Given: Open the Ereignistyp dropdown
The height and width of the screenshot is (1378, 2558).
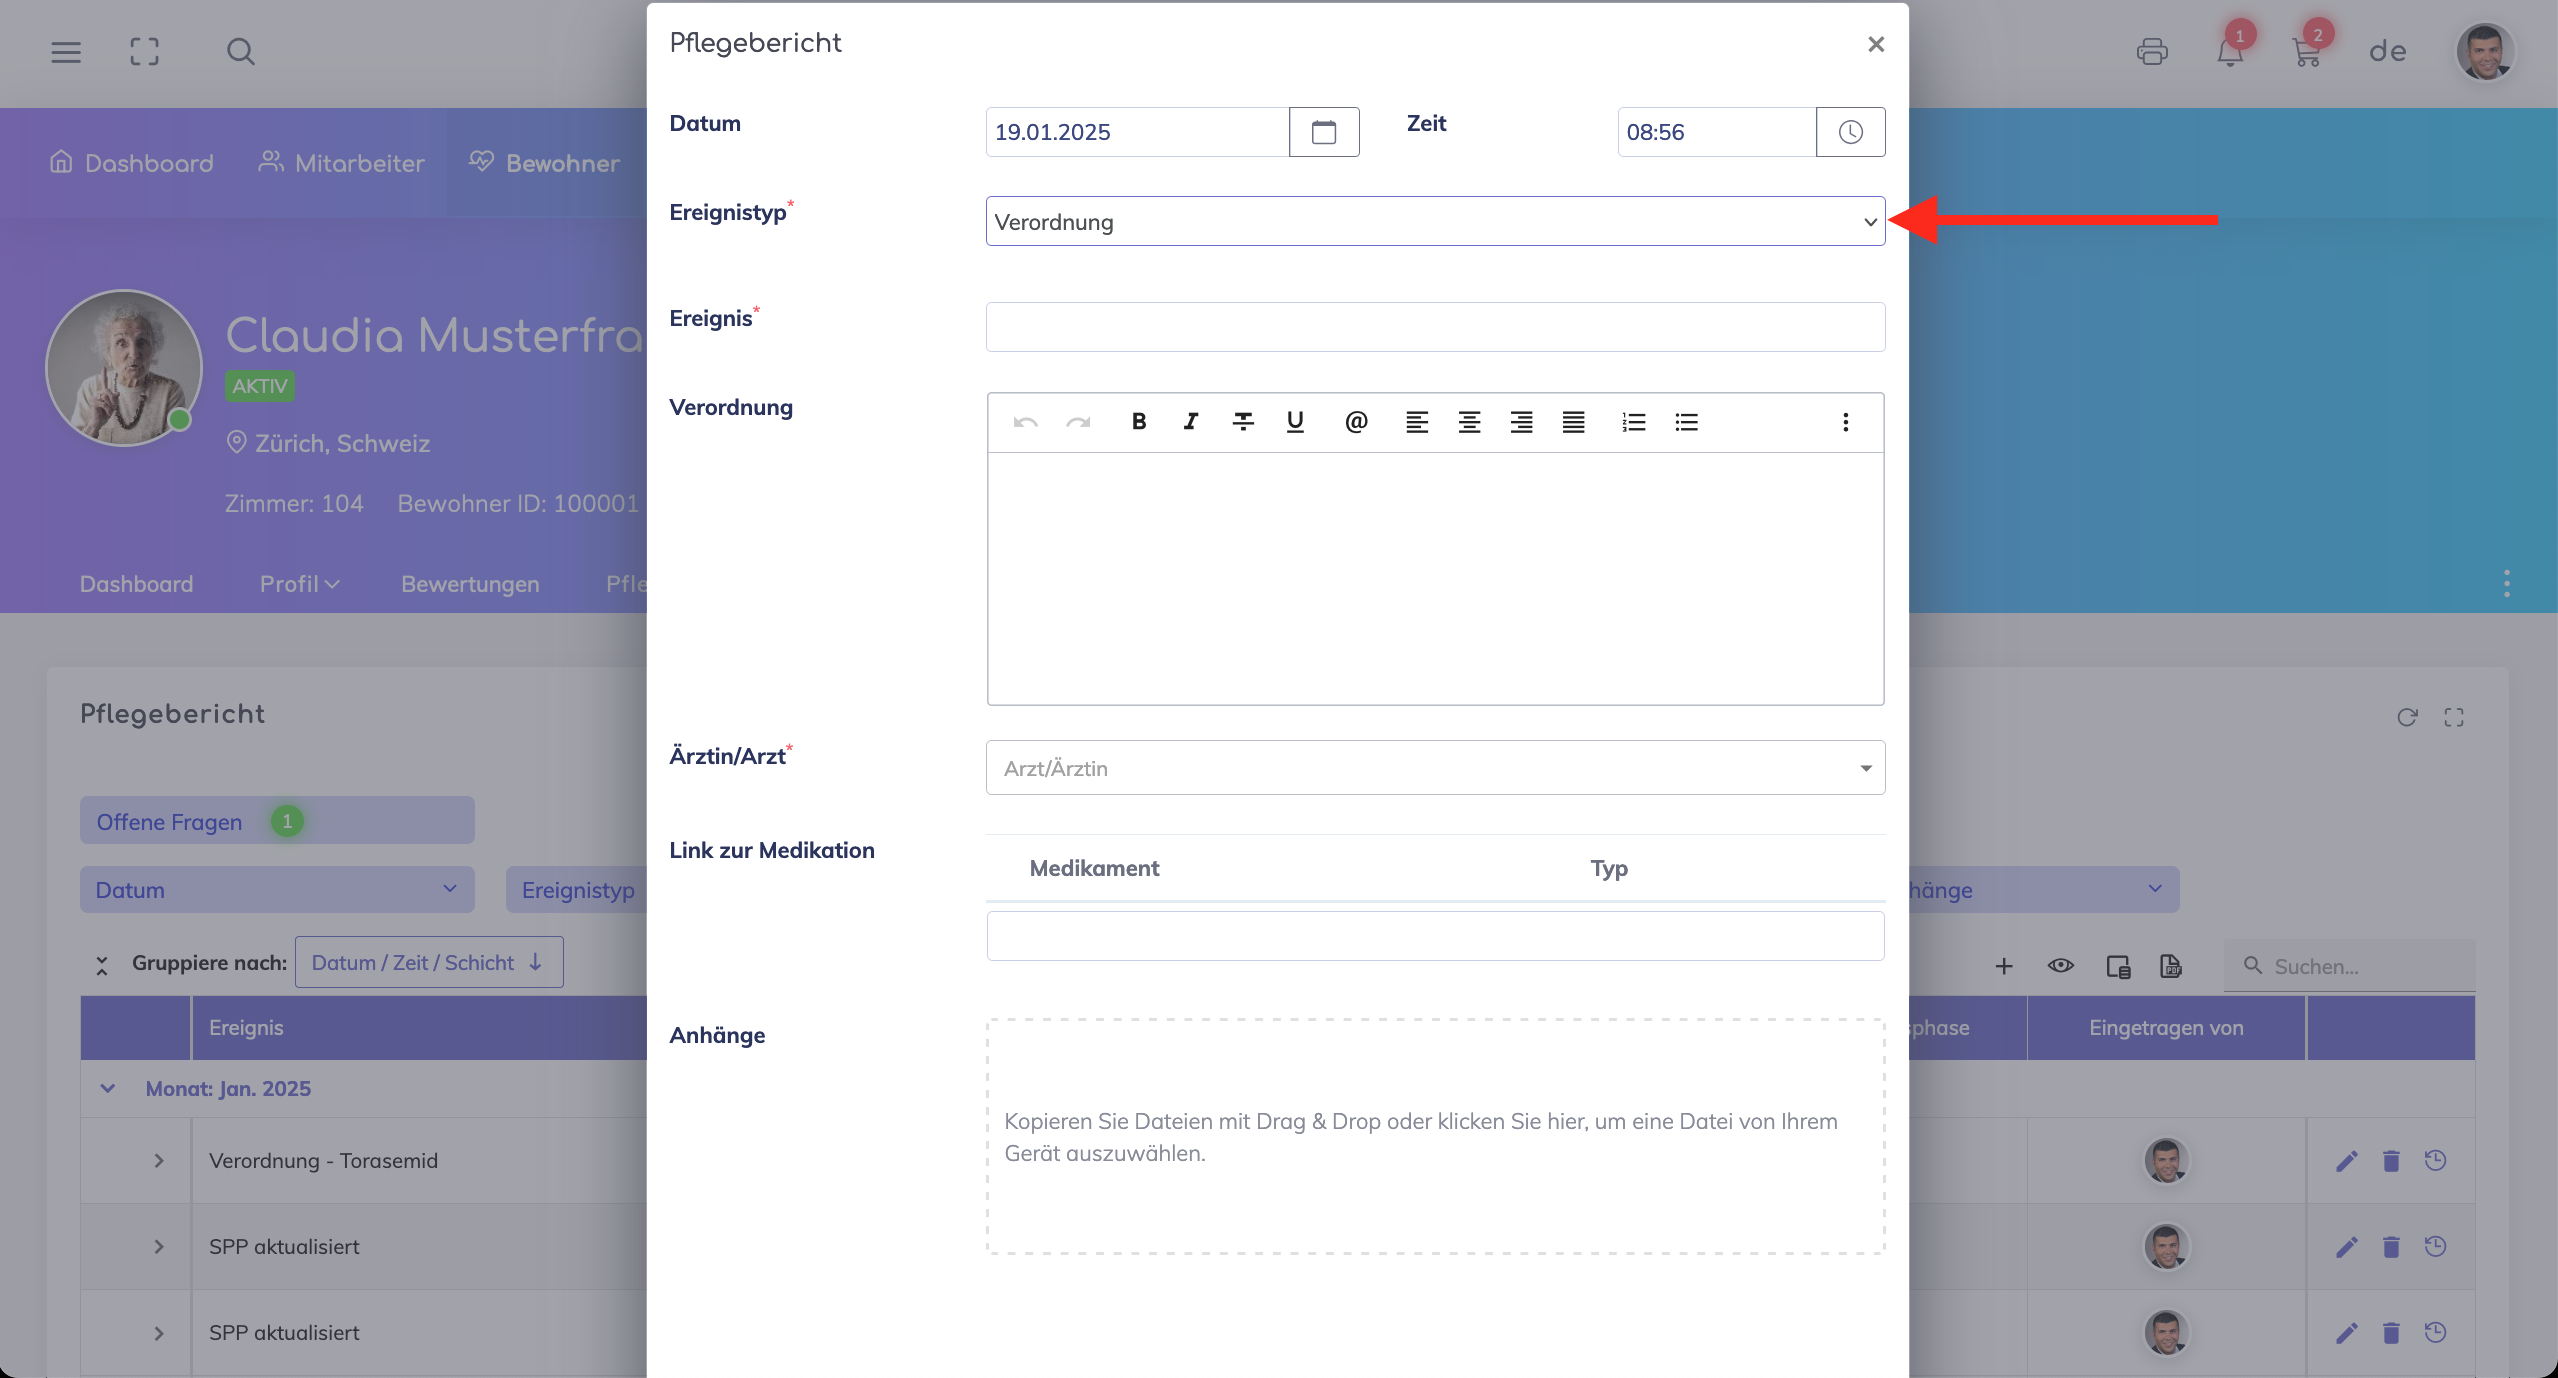Looking at the screenshot, I should [x=1435, y=222].
